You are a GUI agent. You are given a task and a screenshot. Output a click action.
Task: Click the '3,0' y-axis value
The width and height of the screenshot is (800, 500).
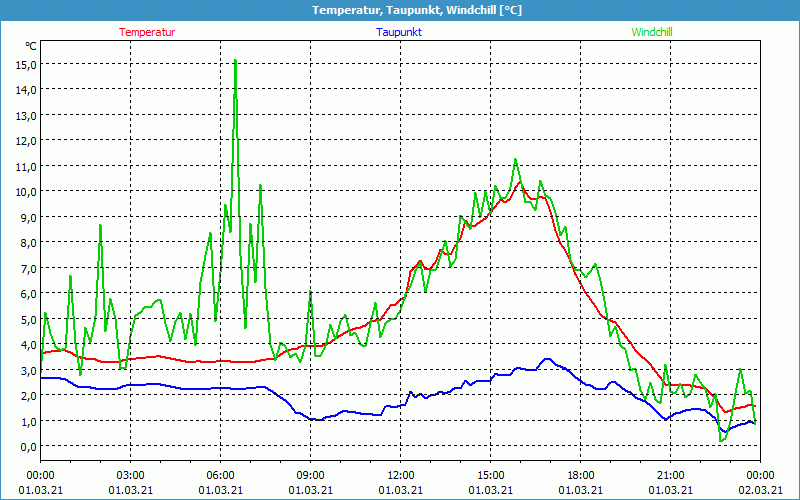[x=29, y=370]
